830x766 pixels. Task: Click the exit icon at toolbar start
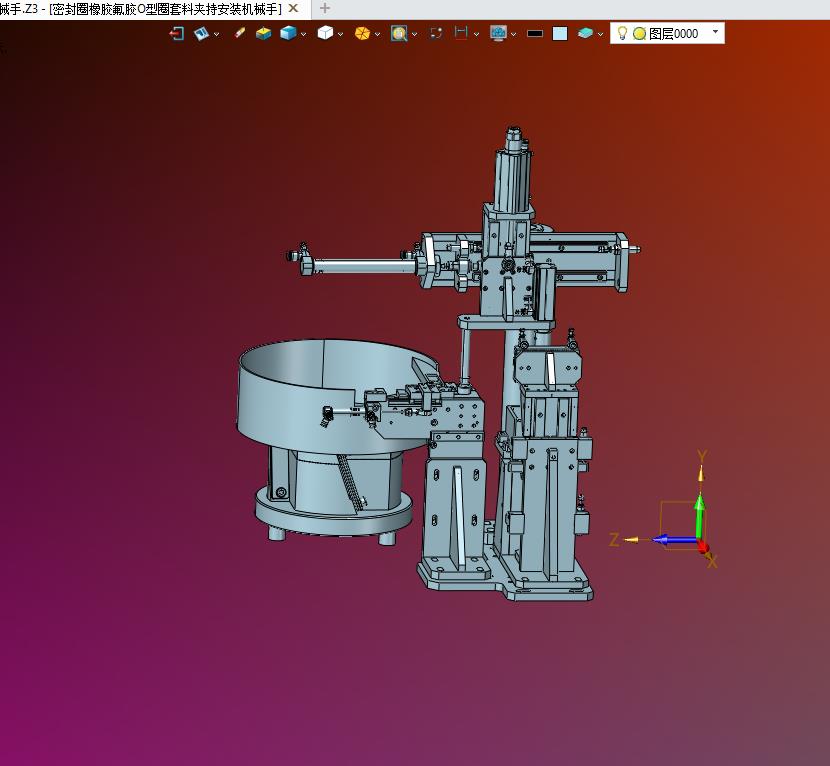tap(177, 33)
